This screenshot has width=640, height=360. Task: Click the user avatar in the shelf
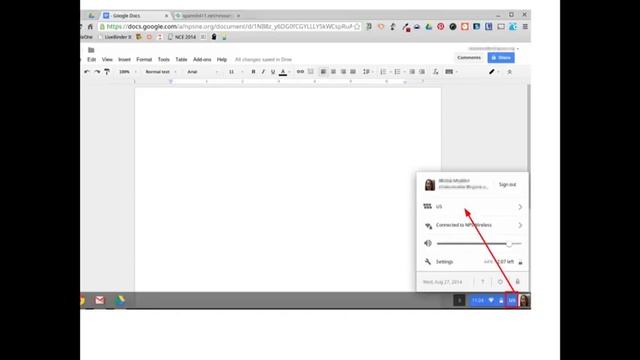click(524, 301)
